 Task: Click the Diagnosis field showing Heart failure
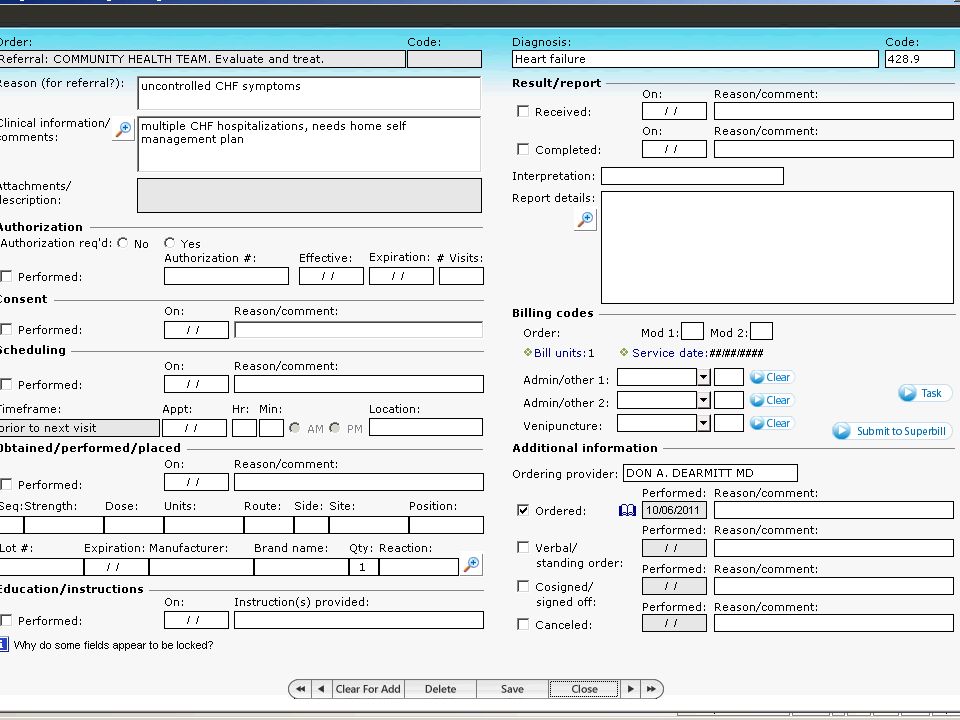(695, 59)
